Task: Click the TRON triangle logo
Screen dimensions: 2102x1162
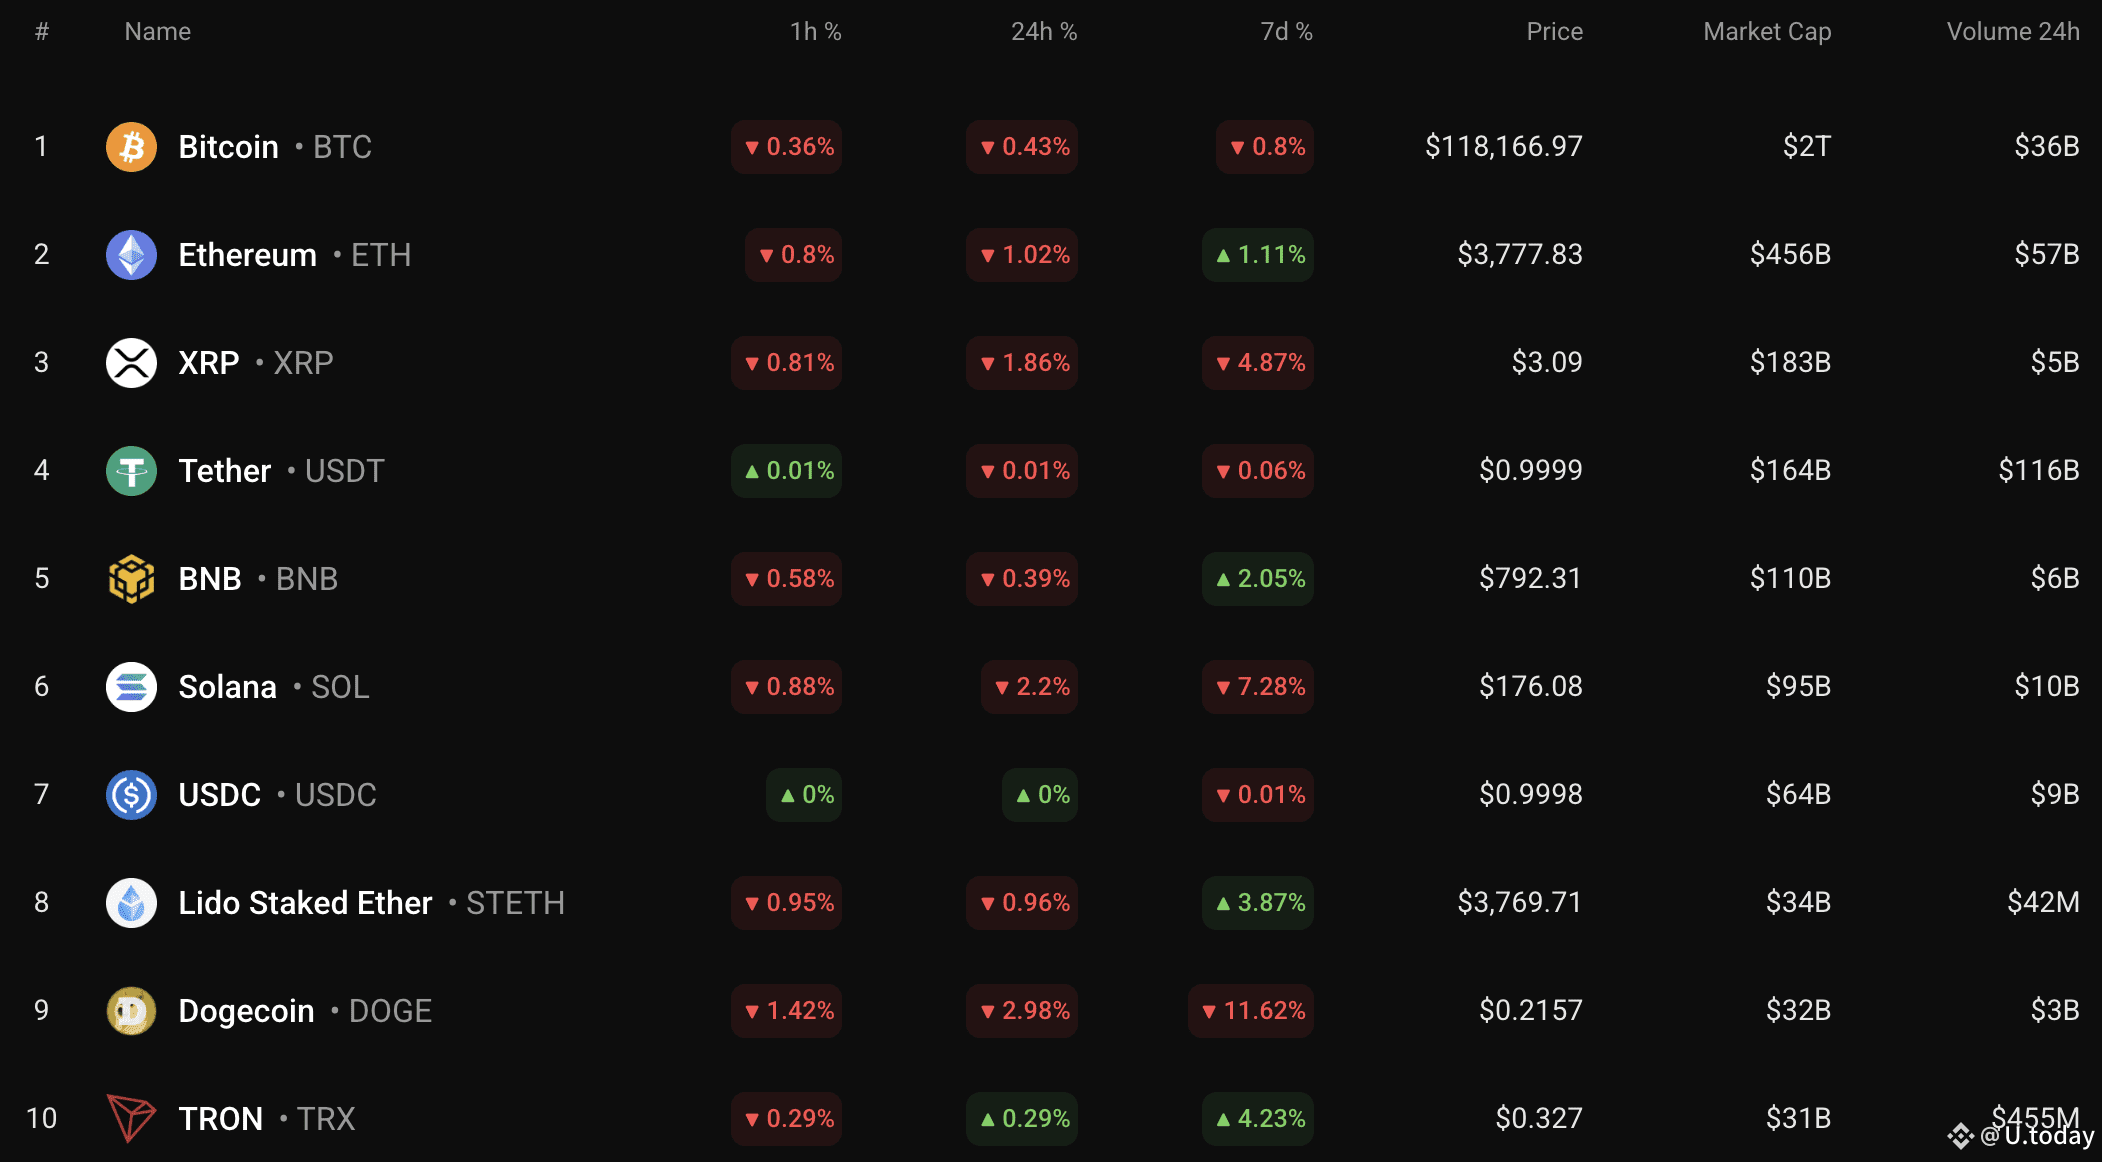Action: point(131,1118)
